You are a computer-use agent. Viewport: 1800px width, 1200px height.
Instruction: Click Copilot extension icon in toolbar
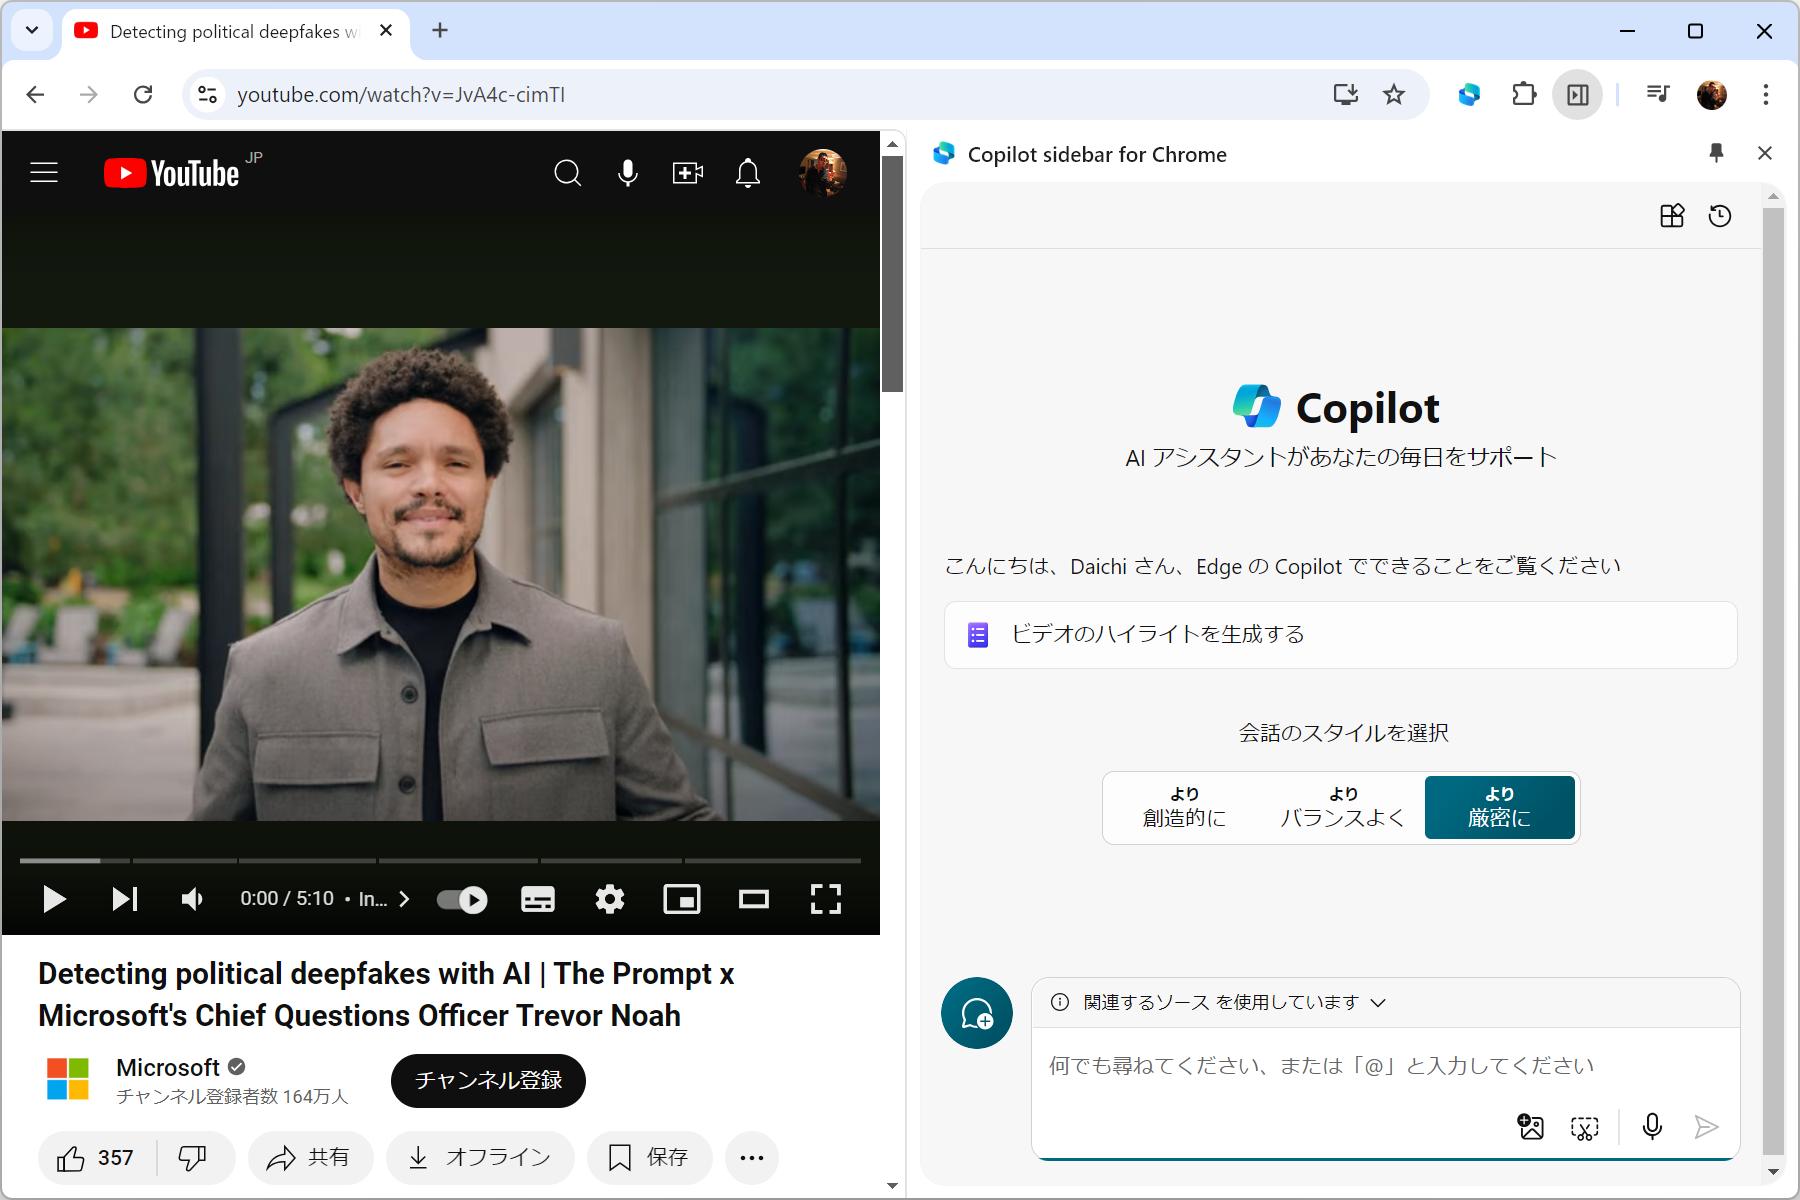tap(1469, 95)
